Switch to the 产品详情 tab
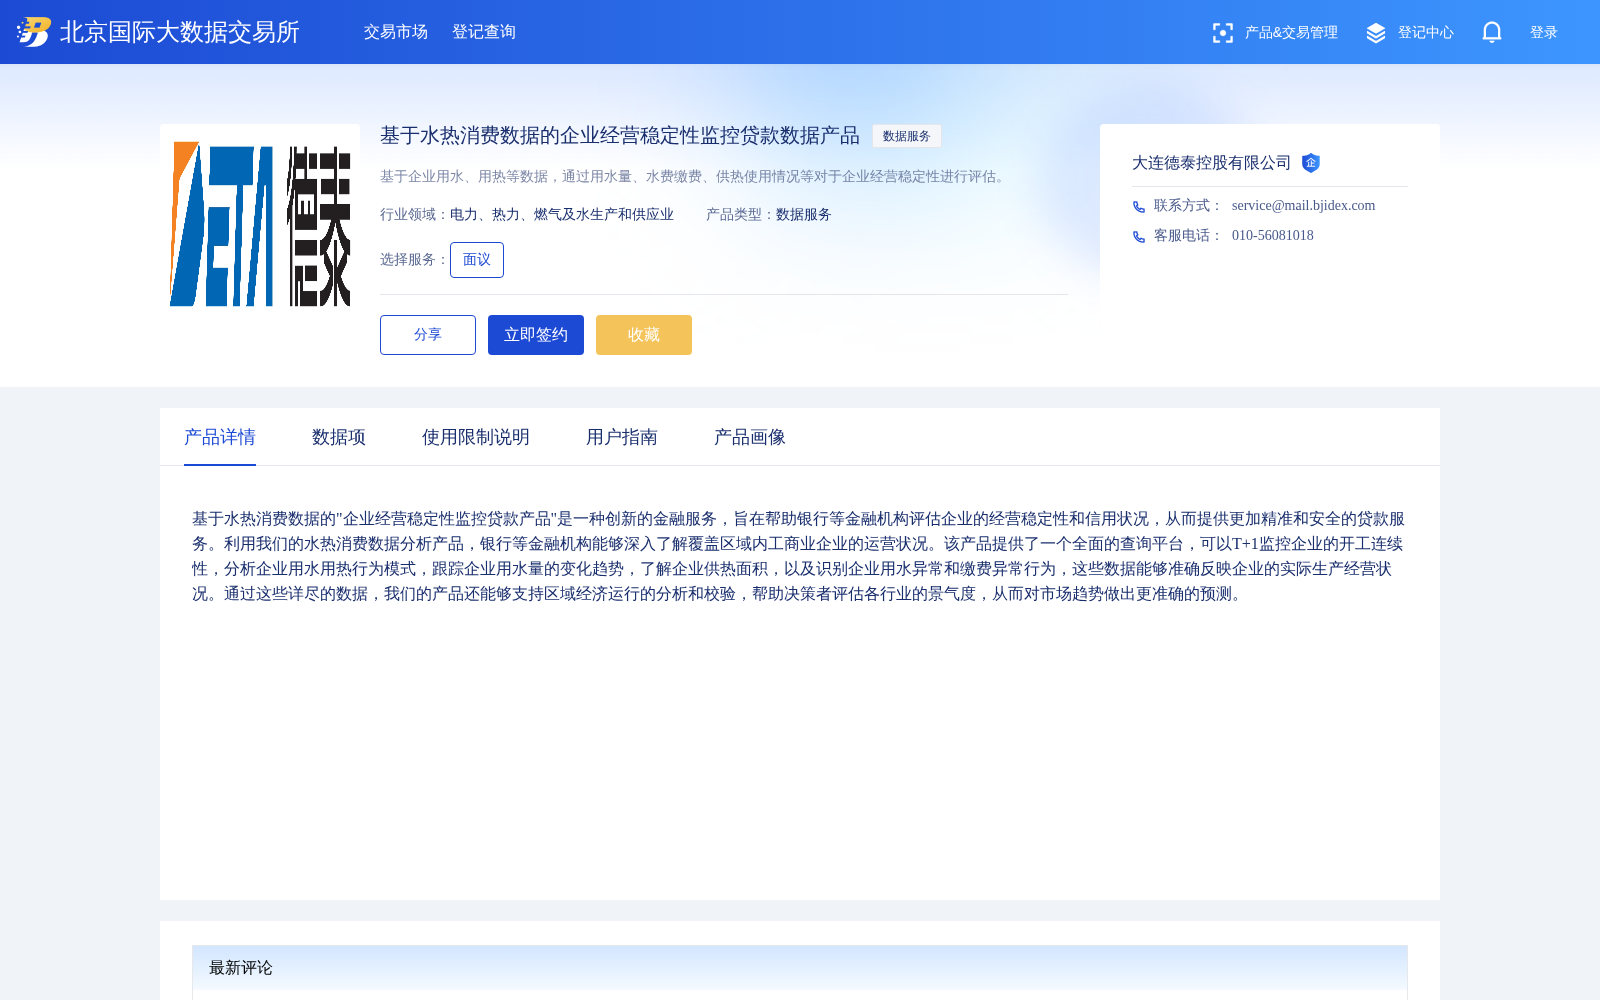The width and height of the screenshot is (1600, 1000). tap(220, 437)
